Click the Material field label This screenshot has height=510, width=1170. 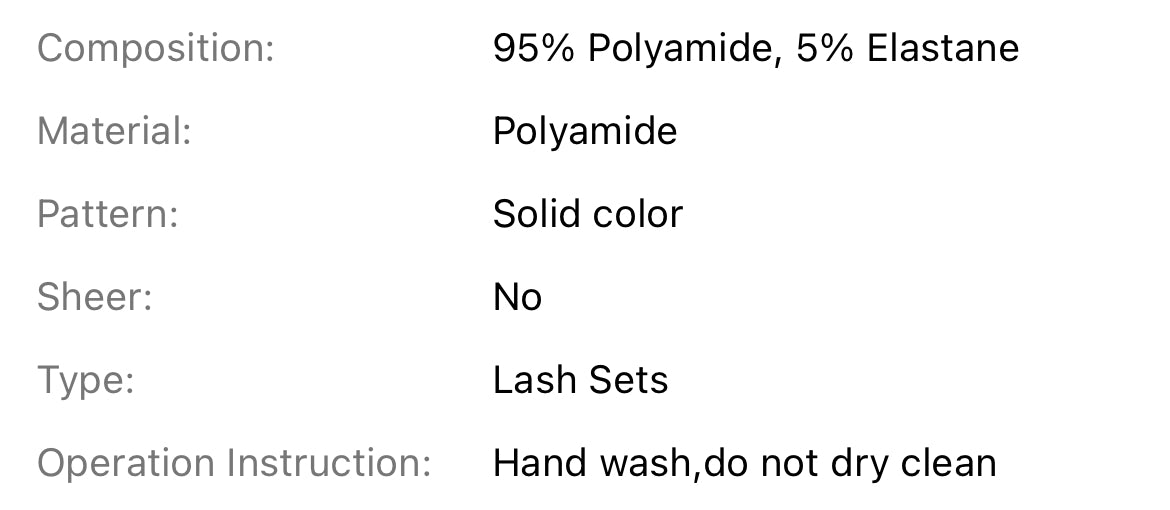tap(114, 131)
